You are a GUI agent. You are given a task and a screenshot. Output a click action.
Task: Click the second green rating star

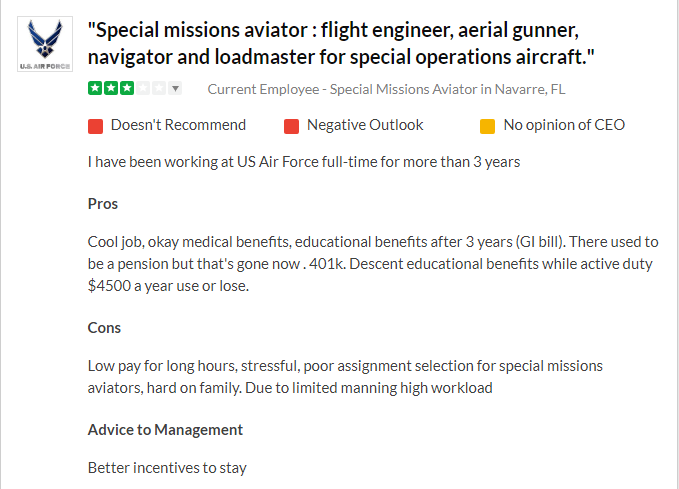(111, 89)
